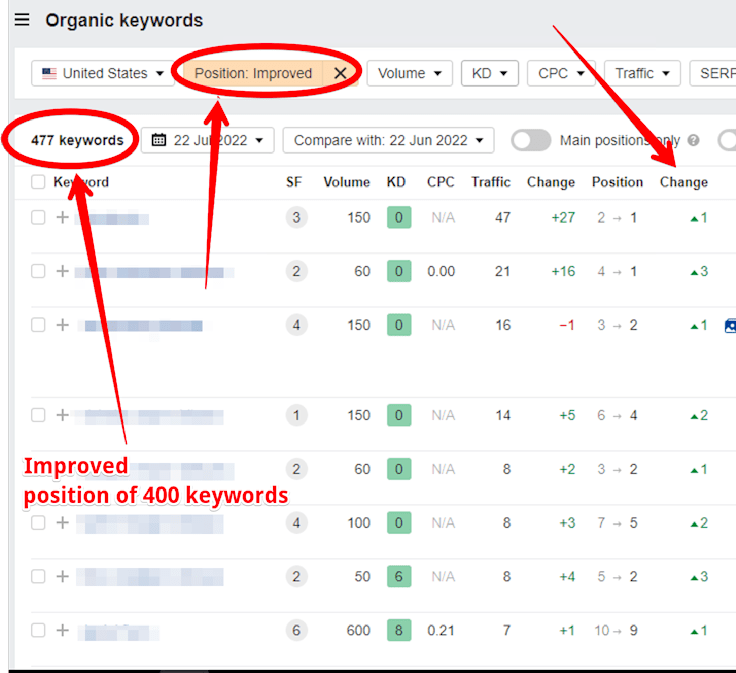Open the hamburger menu beside Organic keywords
The image size is (736, 673).
tap(22, 20)
